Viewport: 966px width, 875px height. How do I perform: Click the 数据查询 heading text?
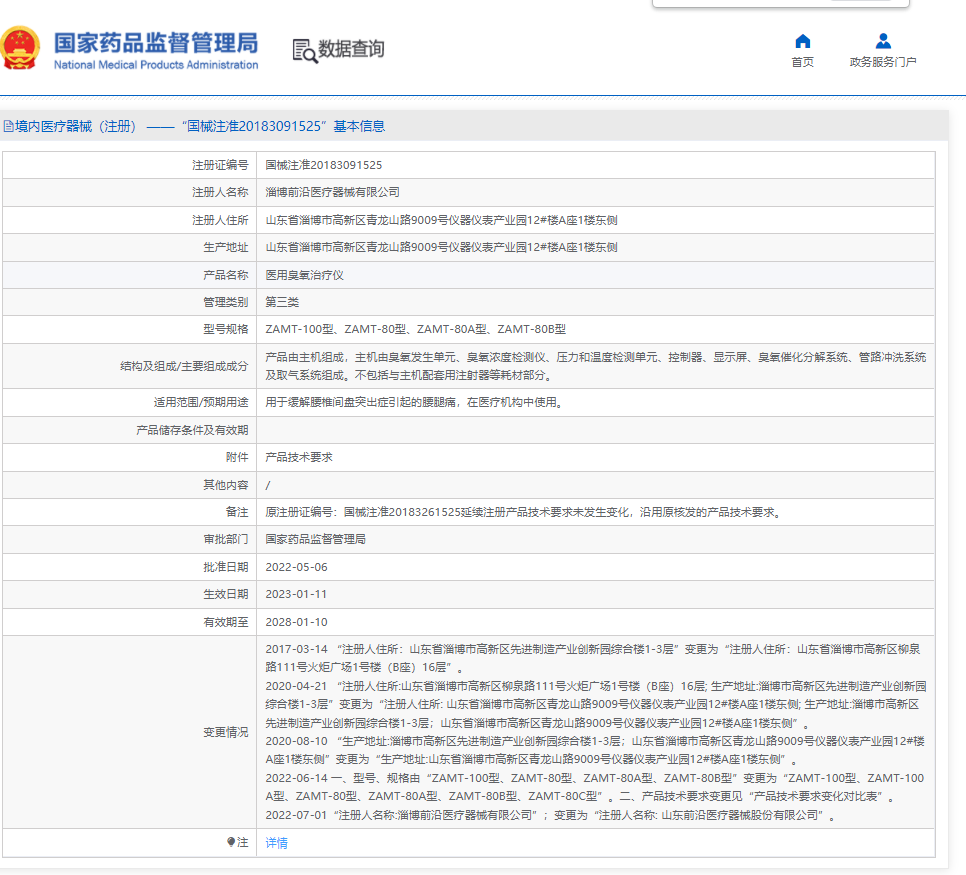(351, 50)
